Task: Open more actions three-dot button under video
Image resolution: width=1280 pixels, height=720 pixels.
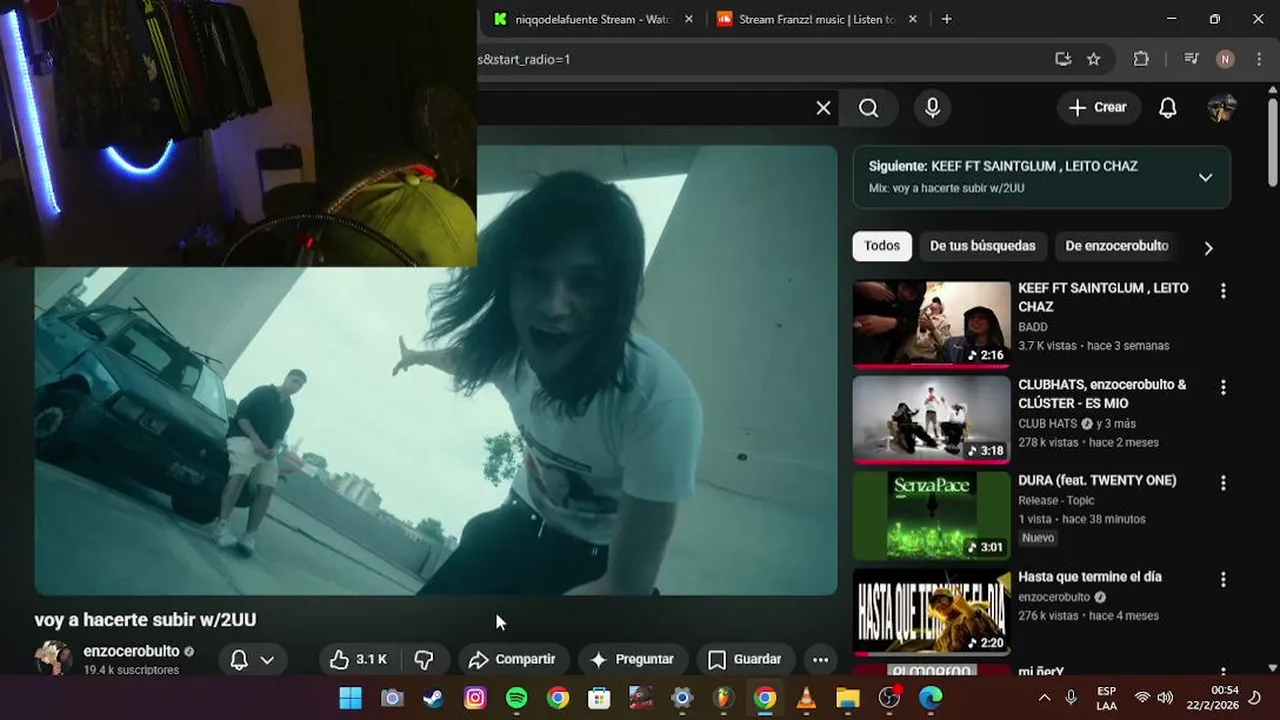Action: click(x=820, y=660)
